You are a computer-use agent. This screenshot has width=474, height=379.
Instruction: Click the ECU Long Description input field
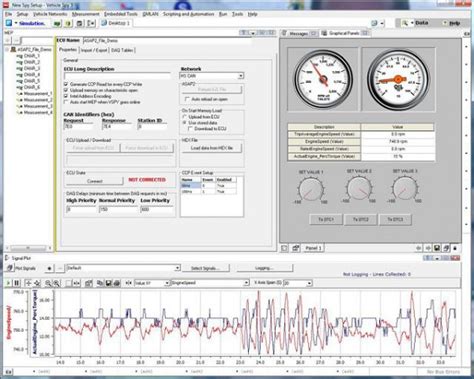(117, 76)
